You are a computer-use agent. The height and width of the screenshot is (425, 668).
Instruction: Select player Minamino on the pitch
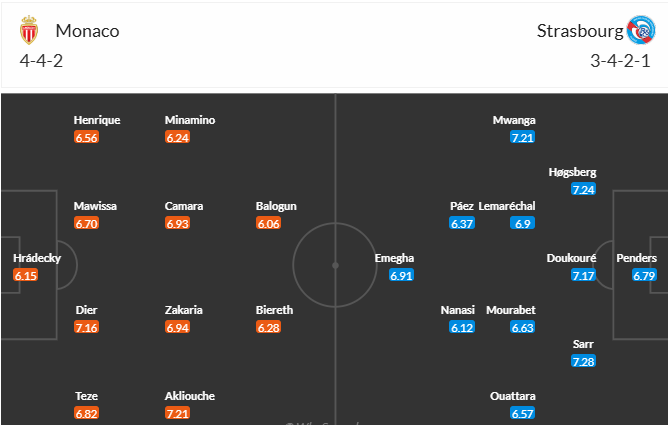(190, 120)
